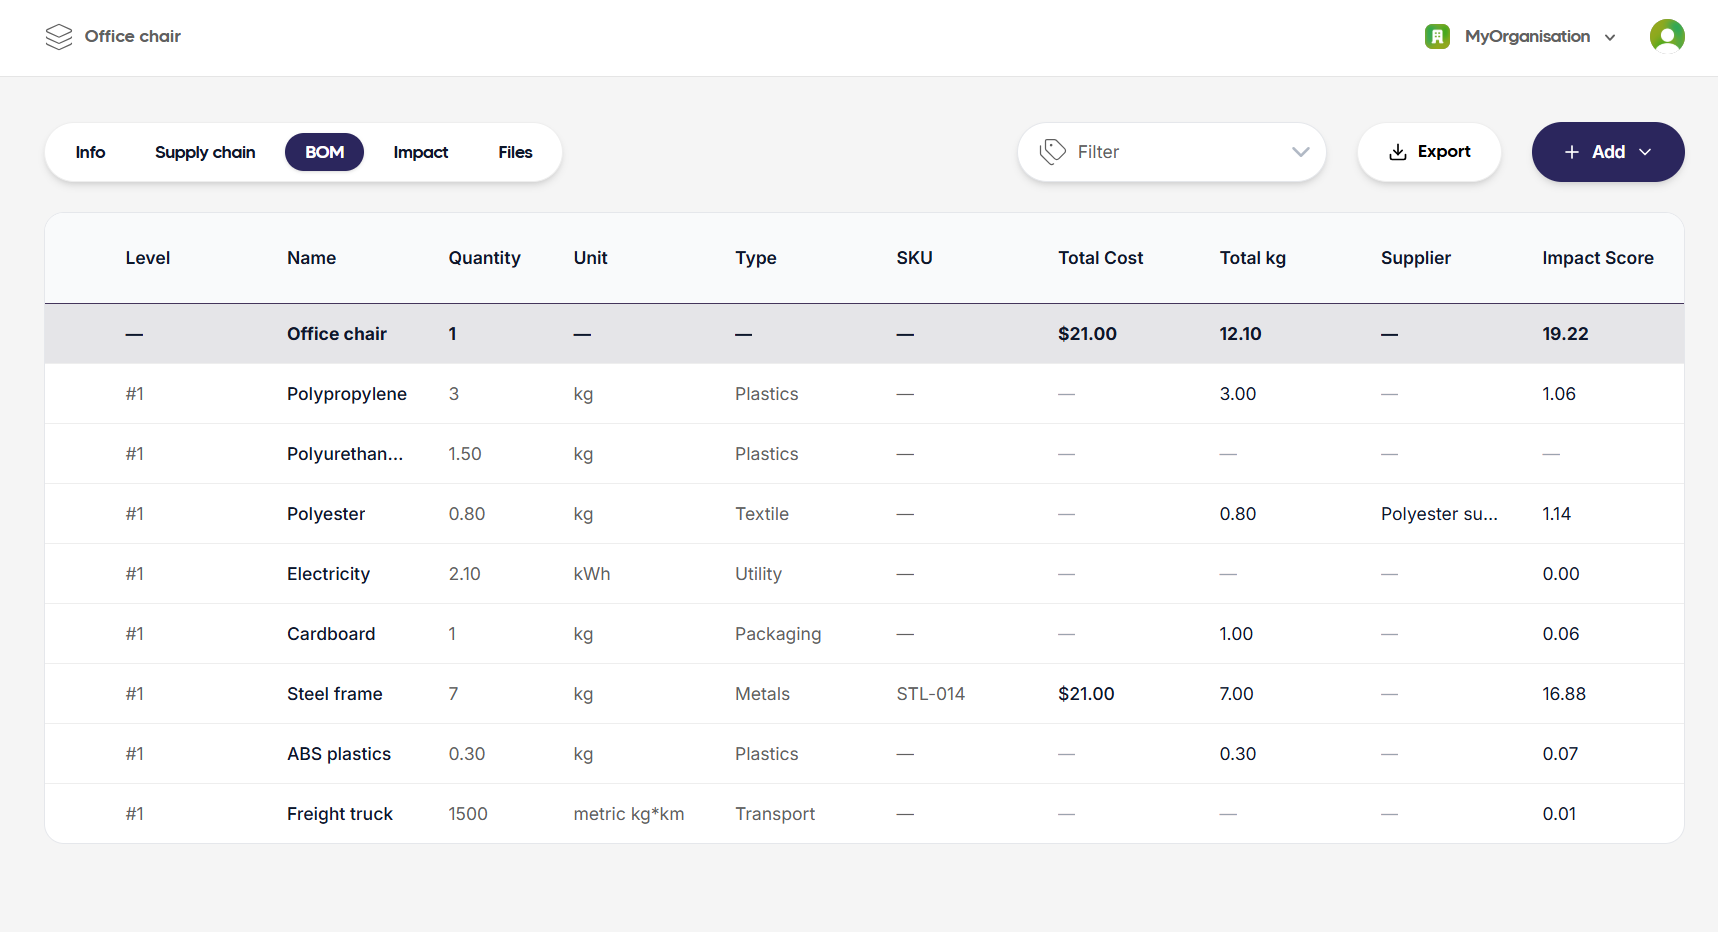
Task: Open the Polypropylene row
Action: pos(864,394)
